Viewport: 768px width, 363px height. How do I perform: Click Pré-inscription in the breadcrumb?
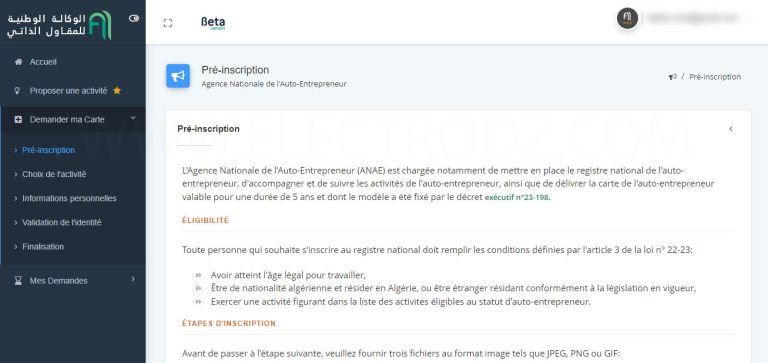[x=715, y=77]
